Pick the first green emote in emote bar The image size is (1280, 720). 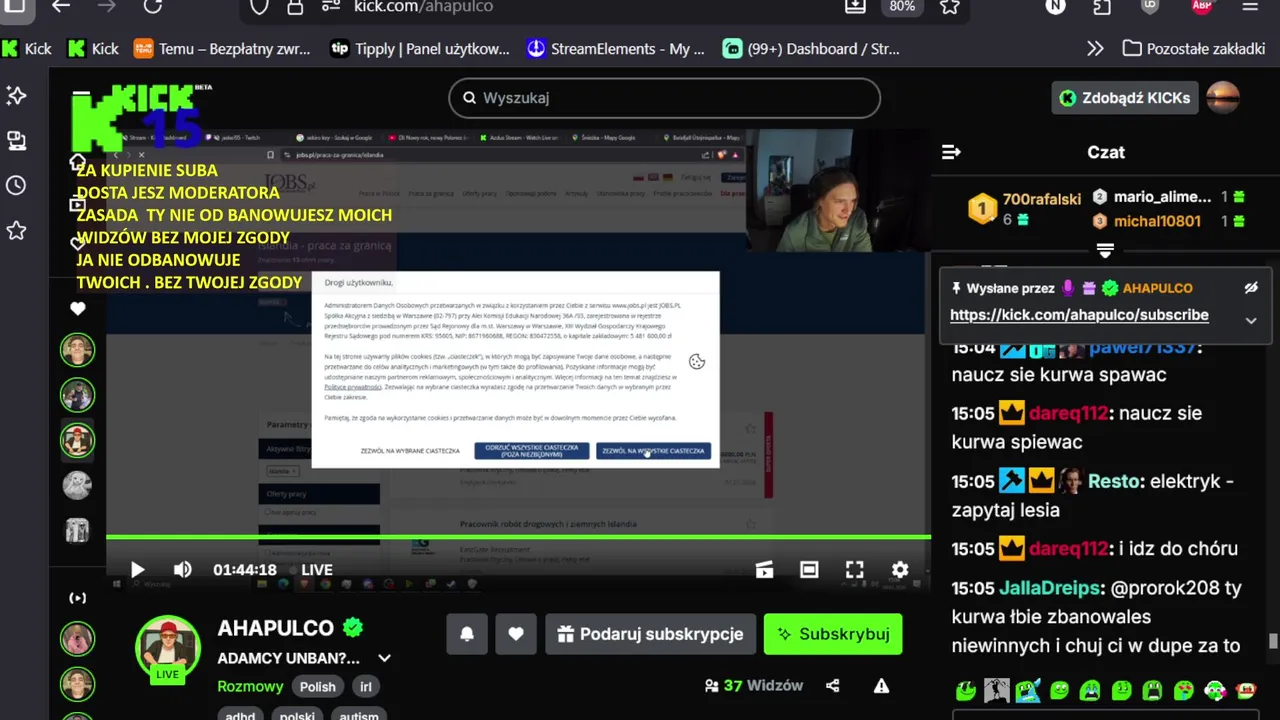click(x=965, y=690)
